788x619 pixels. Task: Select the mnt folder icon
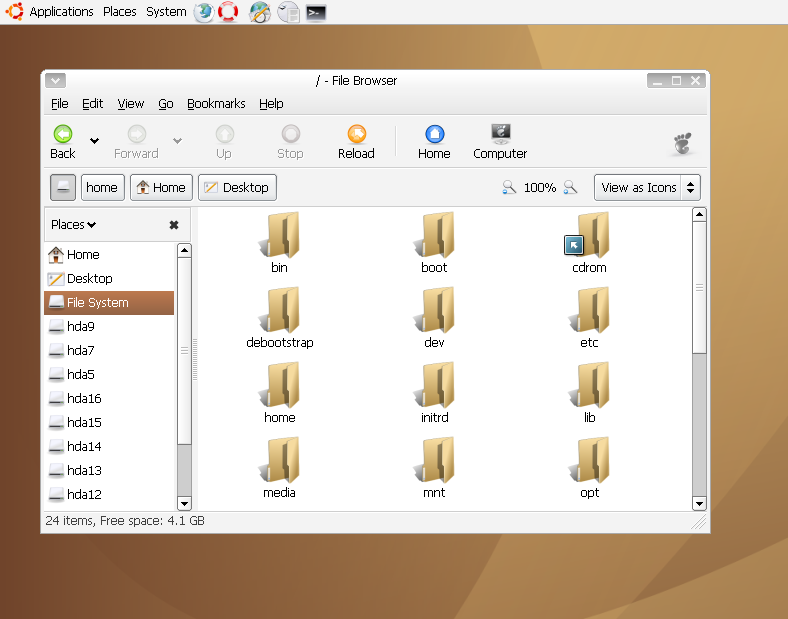pyautogui.click(x=435, y=460)
